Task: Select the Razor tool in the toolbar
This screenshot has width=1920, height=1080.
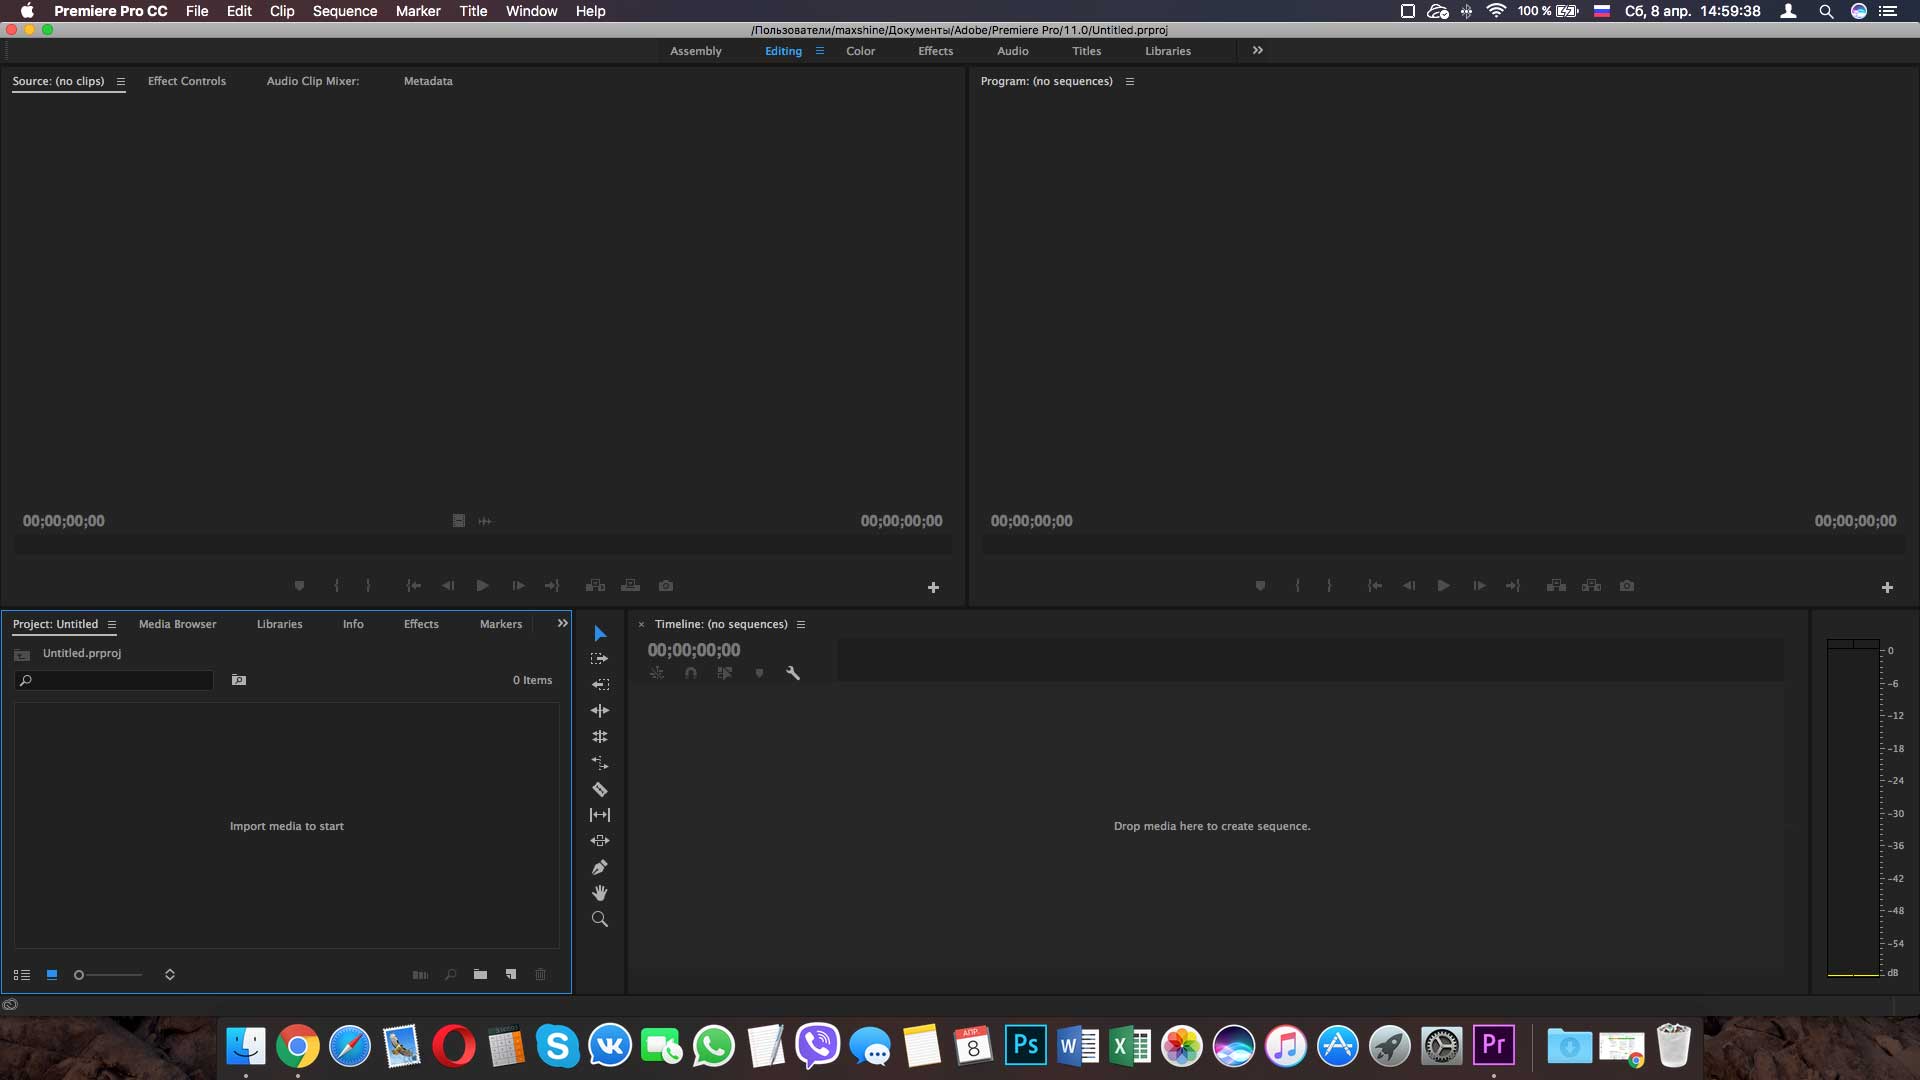Action: coord(600,789)
